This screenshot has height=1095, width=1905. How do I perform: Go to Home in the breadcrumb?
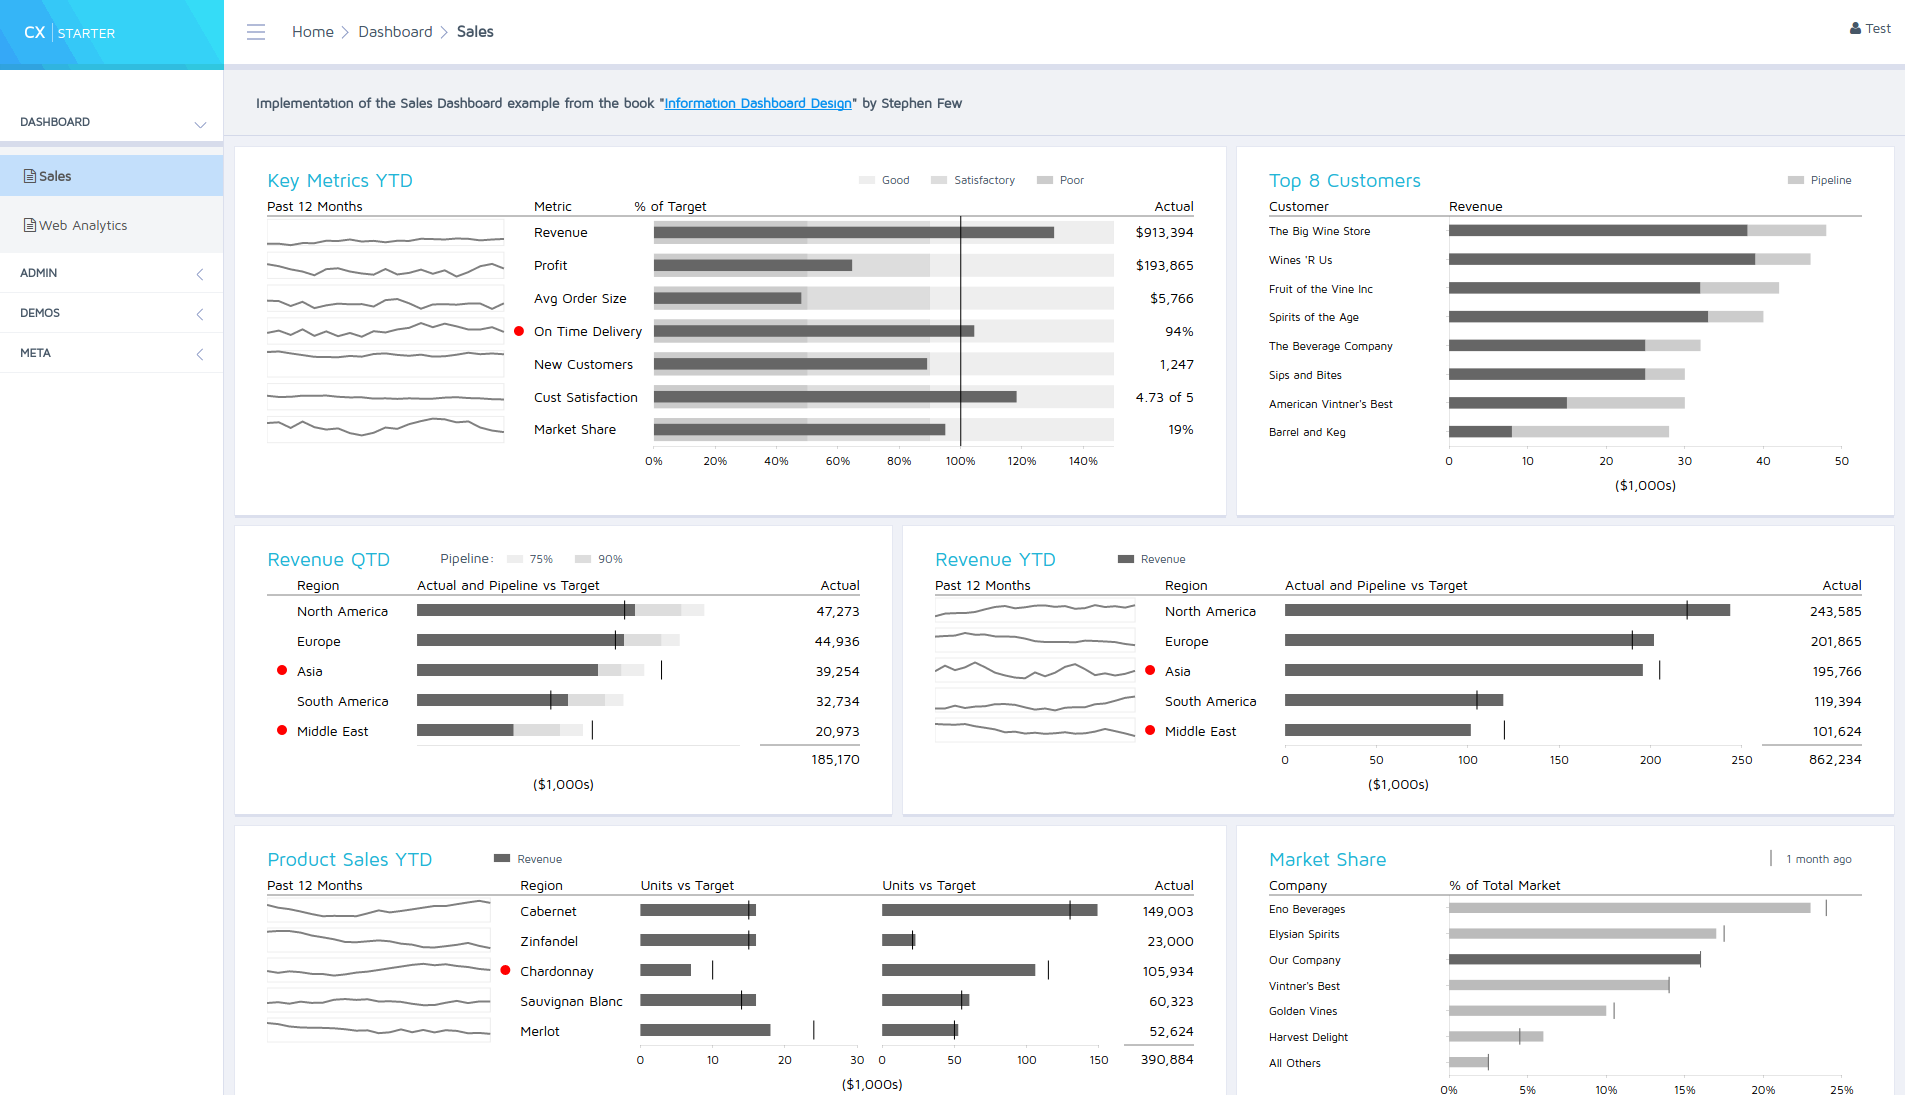(312, 32)
